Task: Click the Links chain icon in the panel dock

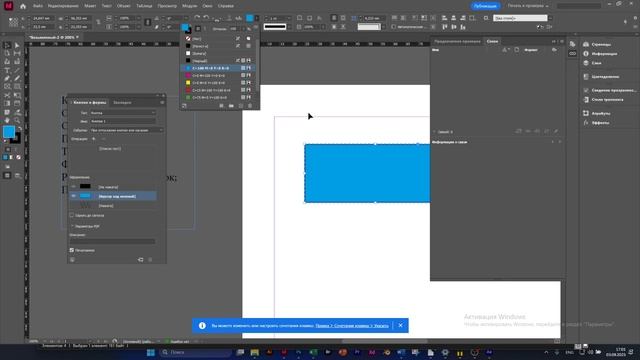Action: point(572,53)
